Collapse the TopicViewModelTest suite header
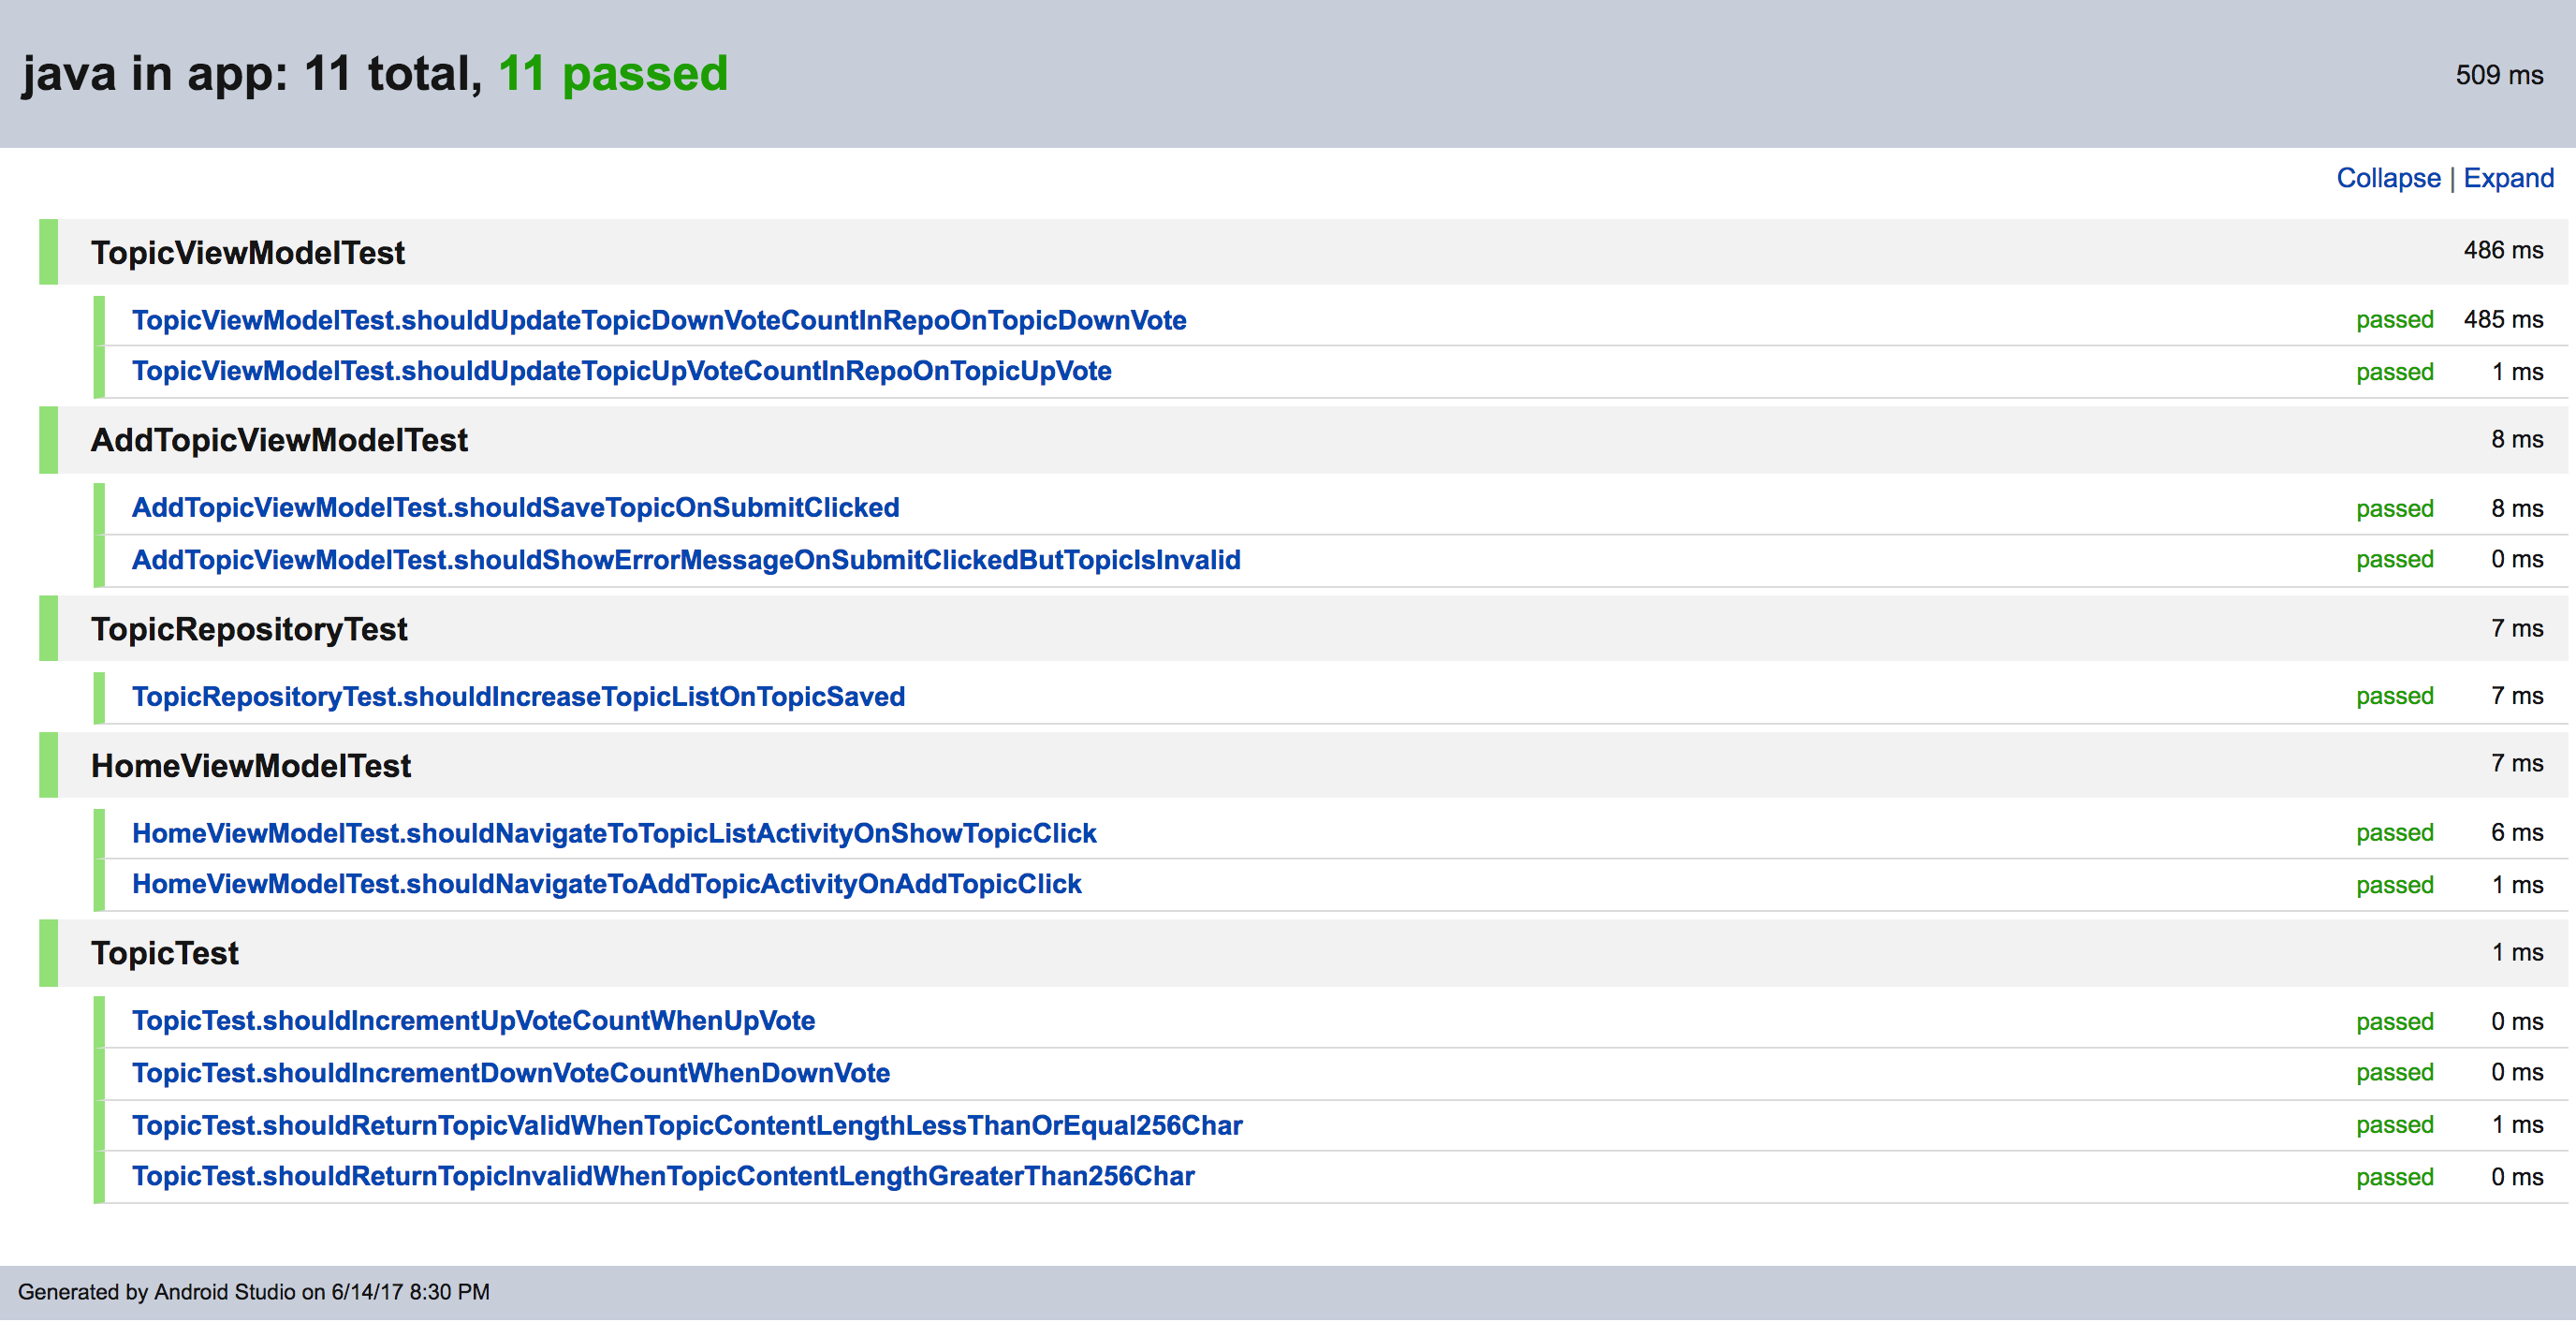Screen dimensions: 2576x1322 point(248,253)
